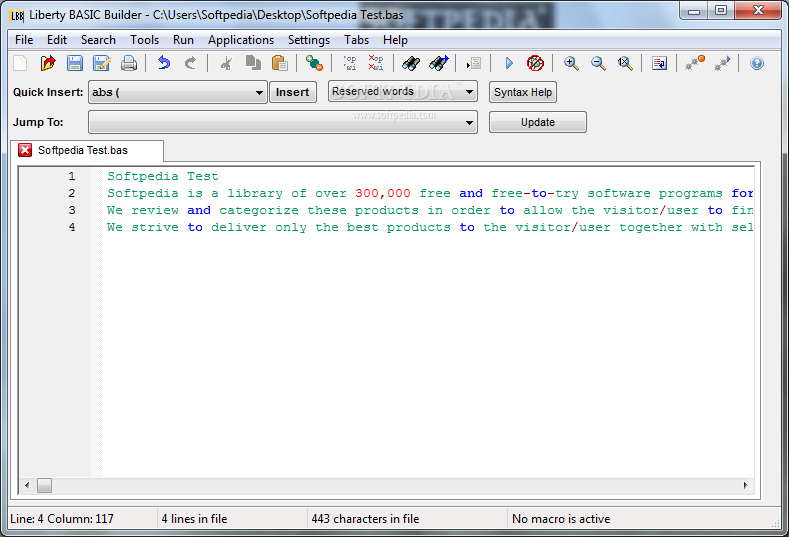This screenshot has width=789, height=537.
Task: Maximize the Liberty BASIC Builder window
Action: click(x=721, y=11)
